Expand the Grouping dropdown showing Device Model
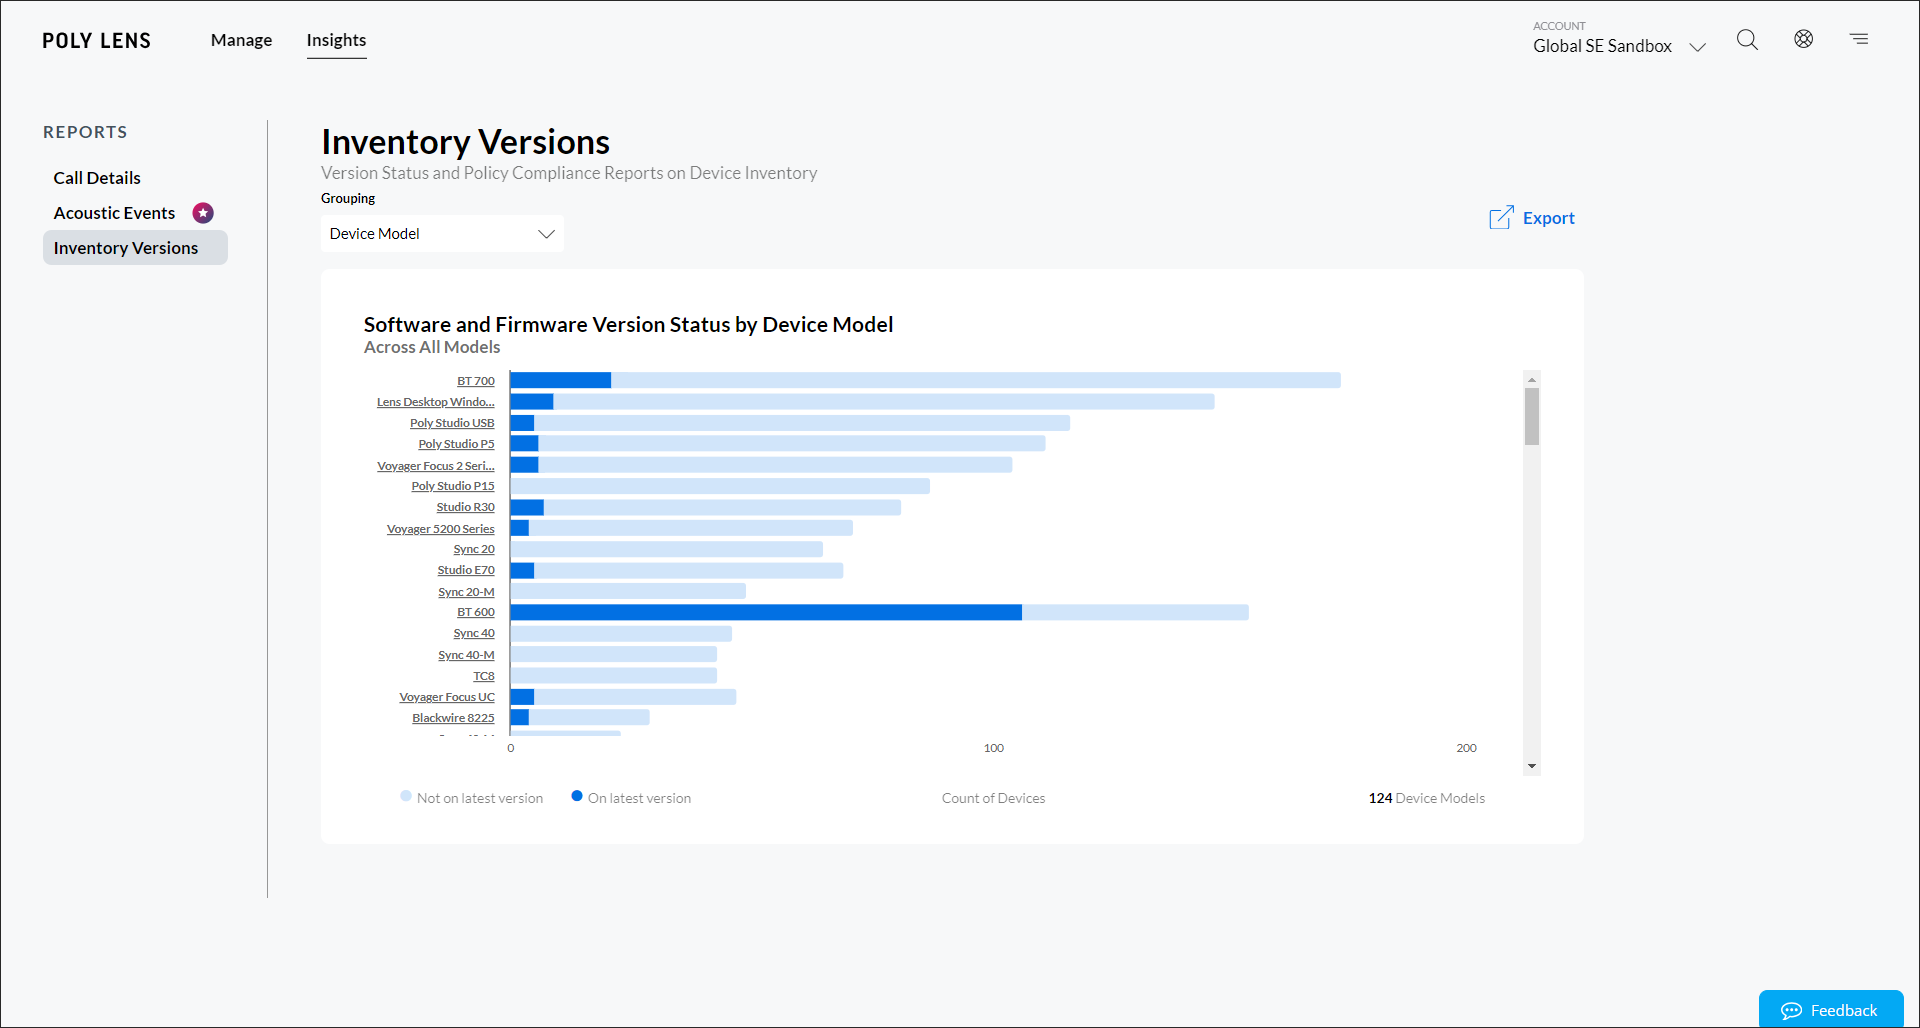The height and width of the screenshot is (1028, 1920). point(442,233)
